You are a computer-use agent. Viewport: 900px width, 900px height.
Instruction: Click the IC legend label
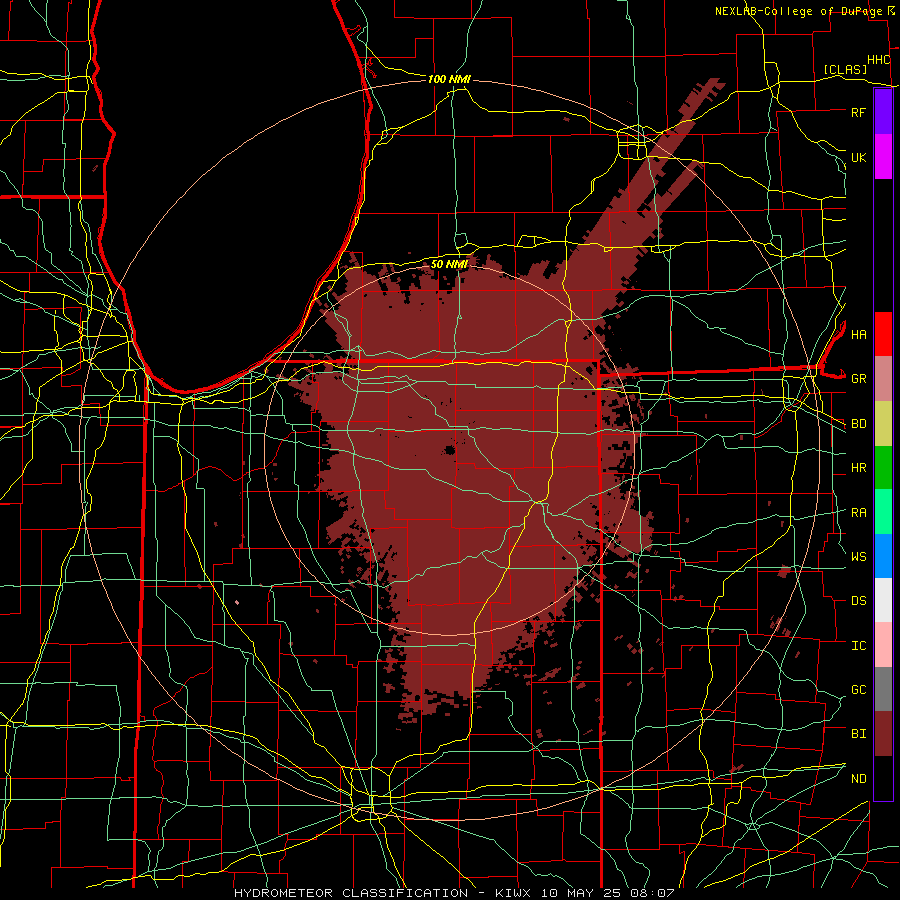tap(858, 646)
